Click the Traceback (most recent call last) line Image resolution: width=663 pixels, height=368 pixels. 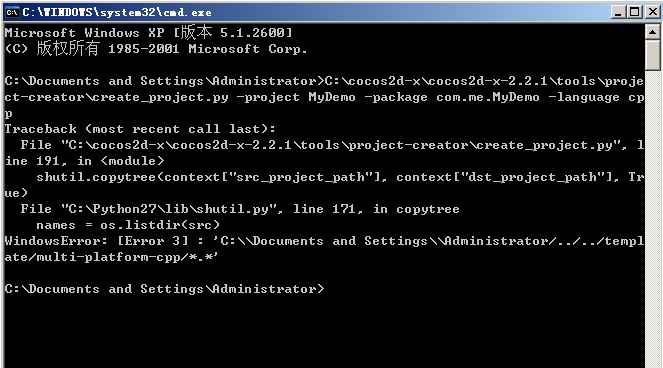pyautogui.click(x=140, y=129)
